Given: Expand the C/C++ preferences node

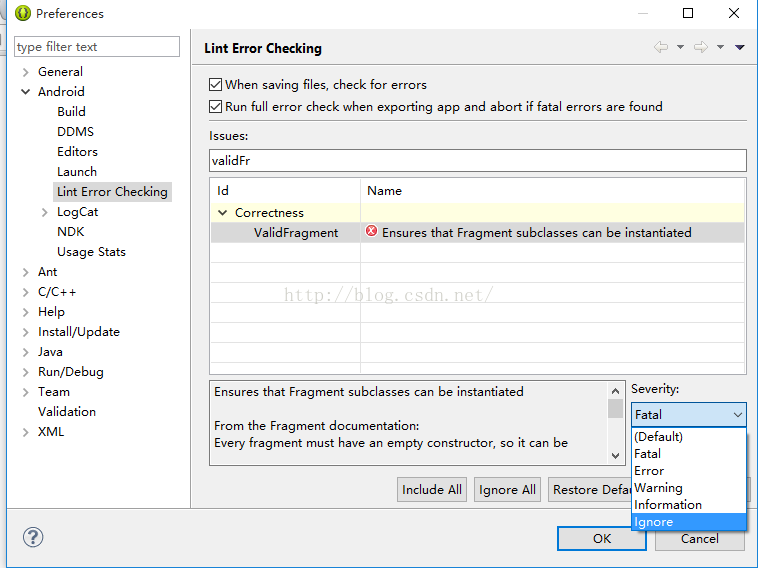Looking at the screenshot, I should click(x=26, y=292).
